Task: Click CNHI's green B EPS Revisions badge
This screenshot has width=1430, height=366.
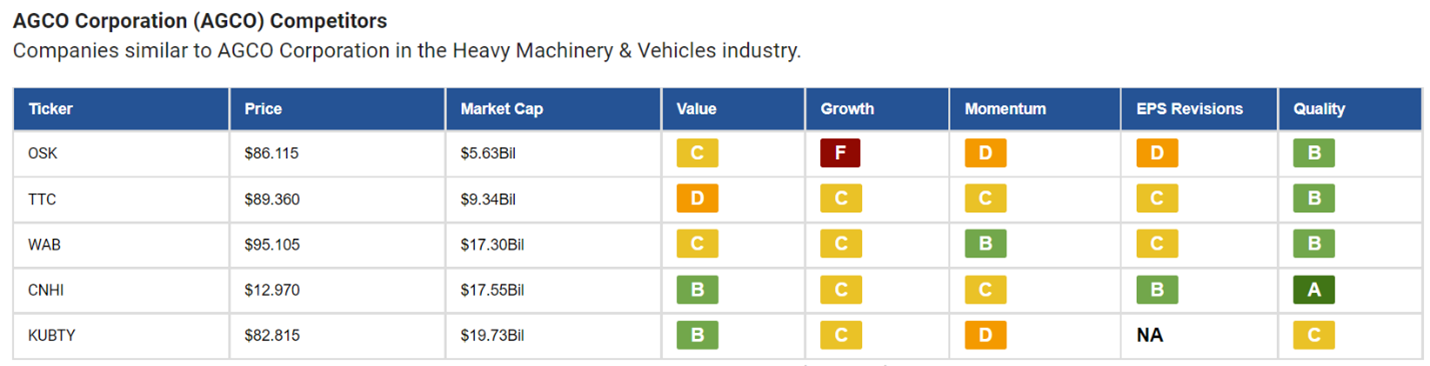Action: click(x=1157, y=290)
